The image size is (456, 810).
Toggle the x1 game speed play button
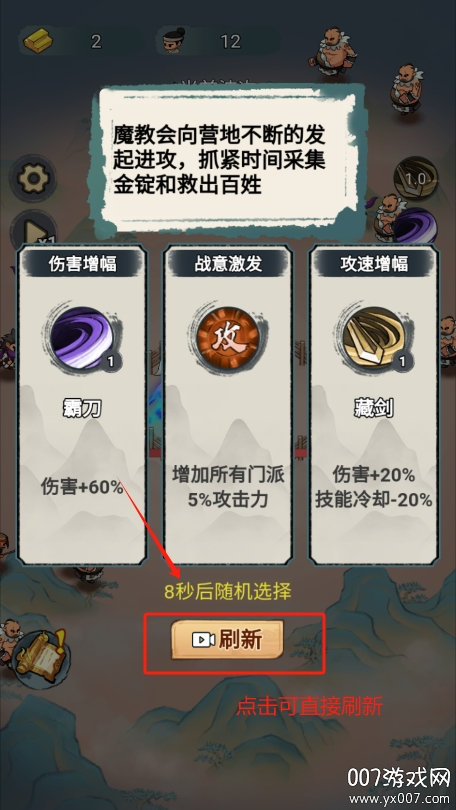31,231
